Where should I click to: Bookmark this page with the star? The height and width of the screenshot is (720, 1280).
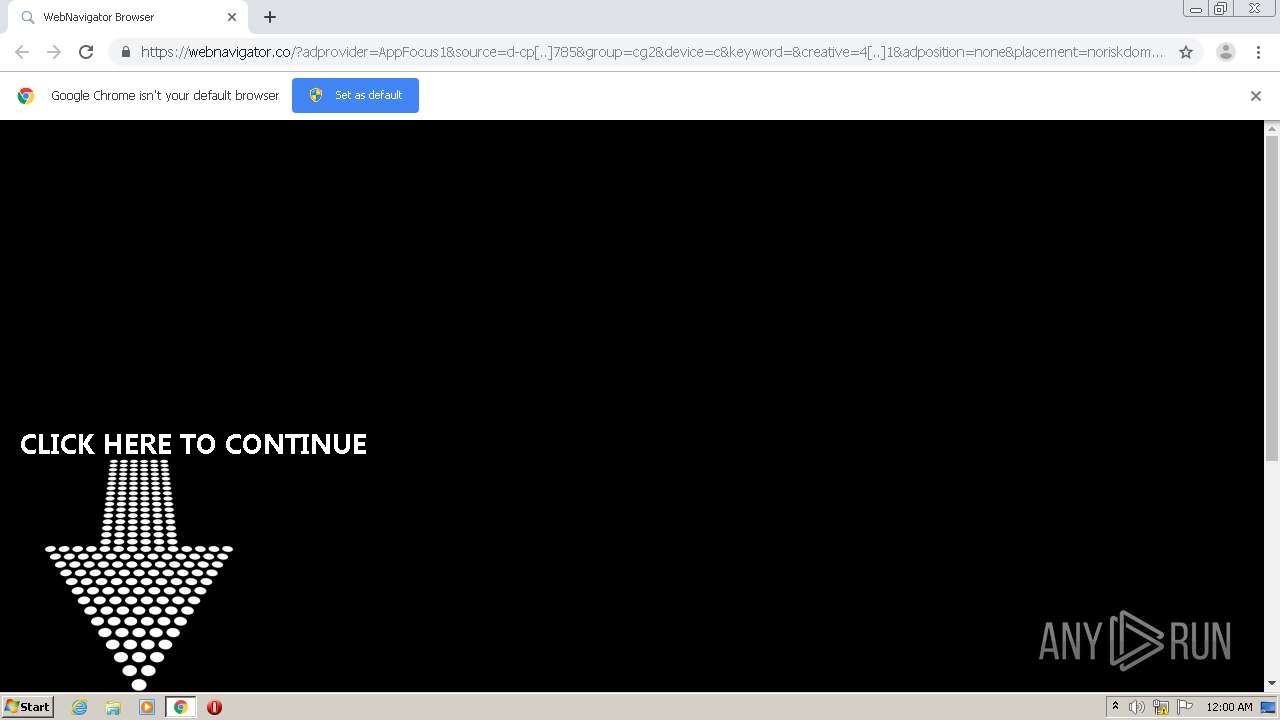[1186, 52]
